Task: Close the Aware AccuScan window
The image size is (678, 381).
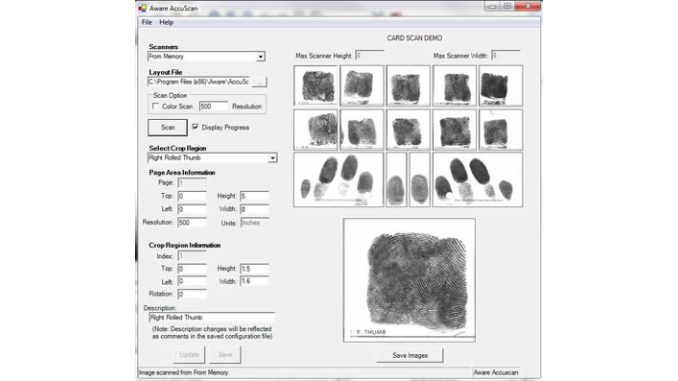Action: 528,6
